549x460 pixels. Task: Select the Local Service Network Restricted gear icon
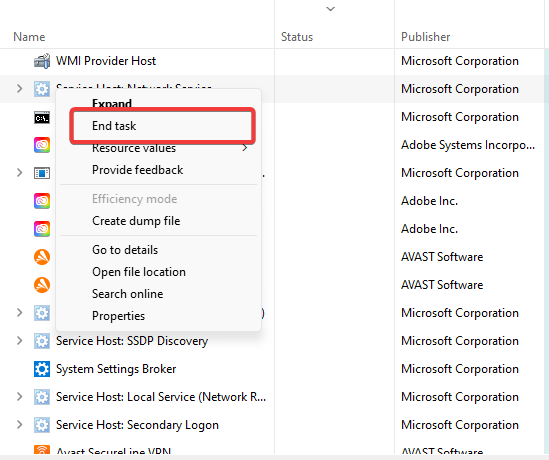point(42,397)
